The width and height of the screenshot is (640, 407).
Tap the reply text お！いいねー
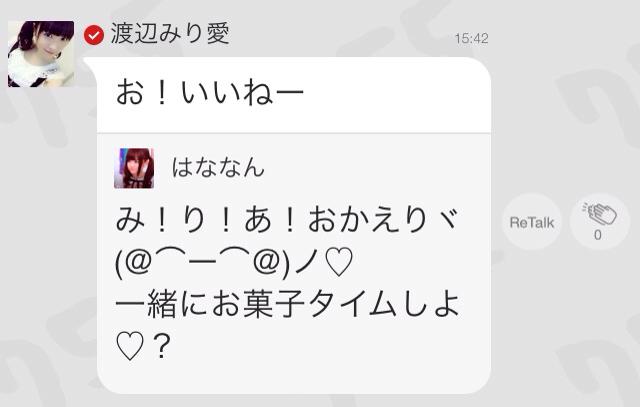click(210, 93)
